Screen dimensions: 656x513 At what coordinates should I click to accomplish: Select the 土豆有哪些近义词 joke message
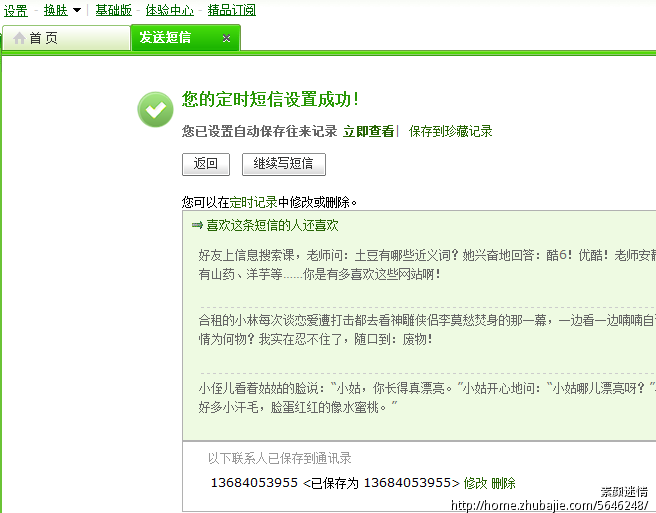click(x=427, y=264)
